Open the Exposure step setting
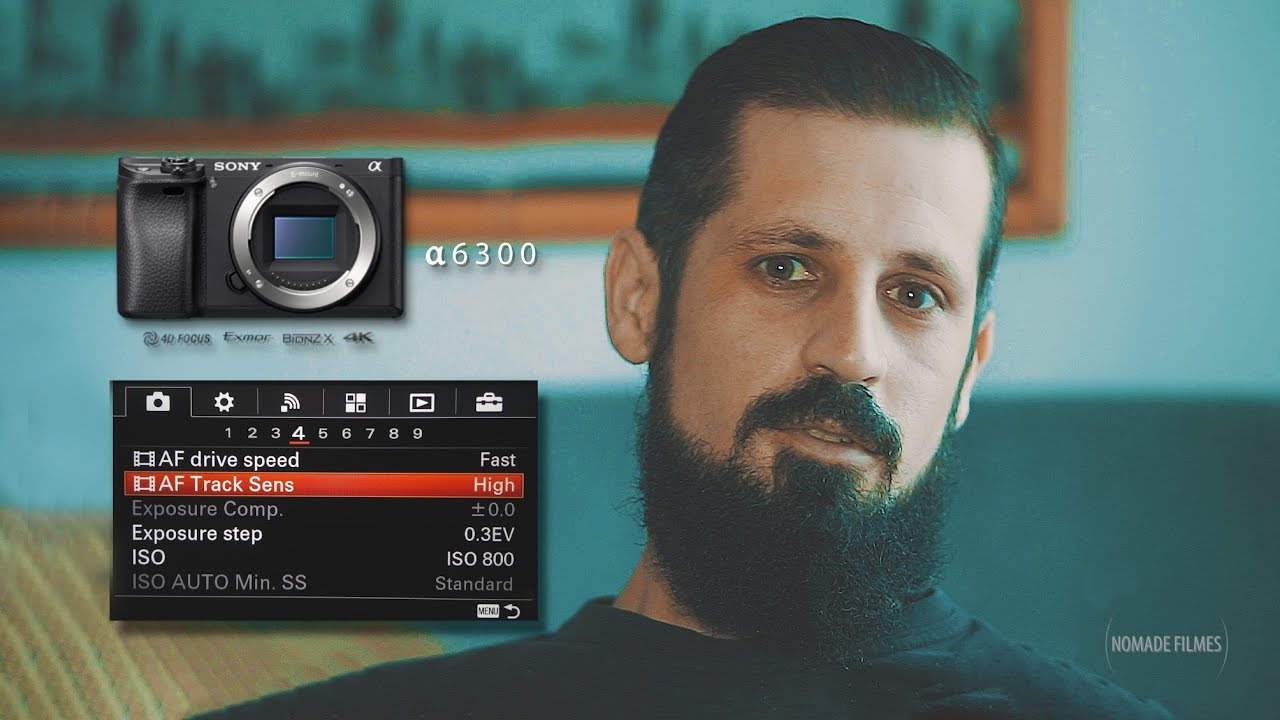The width and height of the screenshot is (1280, 720). pyautogui.click(x=324, y=534)
